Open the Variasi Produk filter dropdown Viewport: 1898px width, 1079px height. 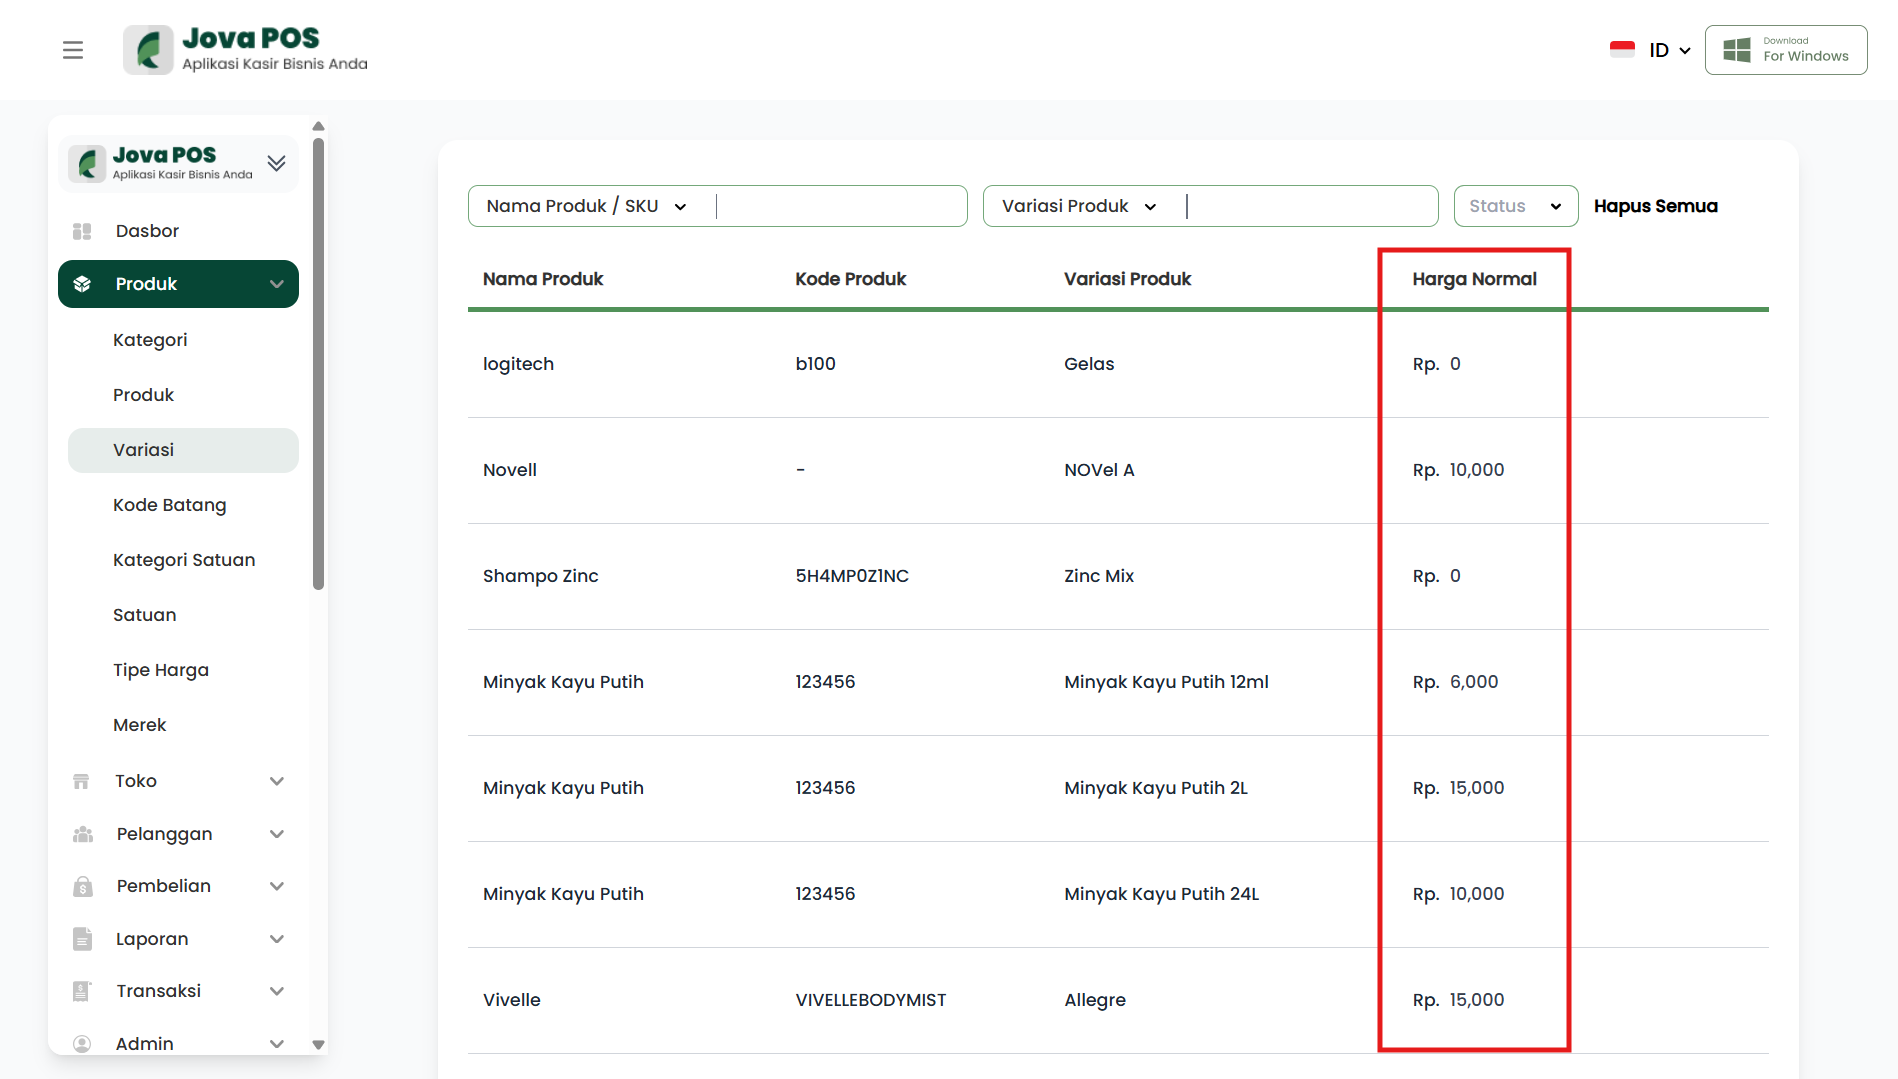pos(1079,206)
